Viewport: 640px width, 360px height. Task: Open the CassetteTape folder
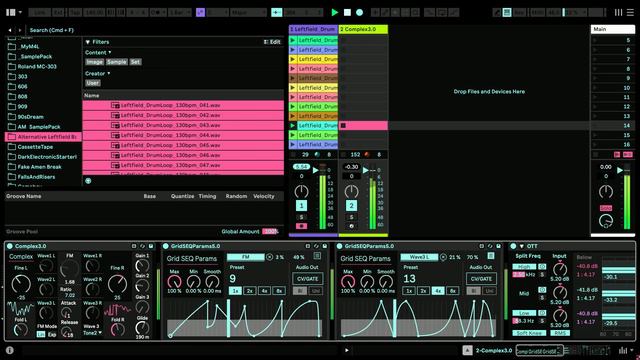click(x=35, y=147)
